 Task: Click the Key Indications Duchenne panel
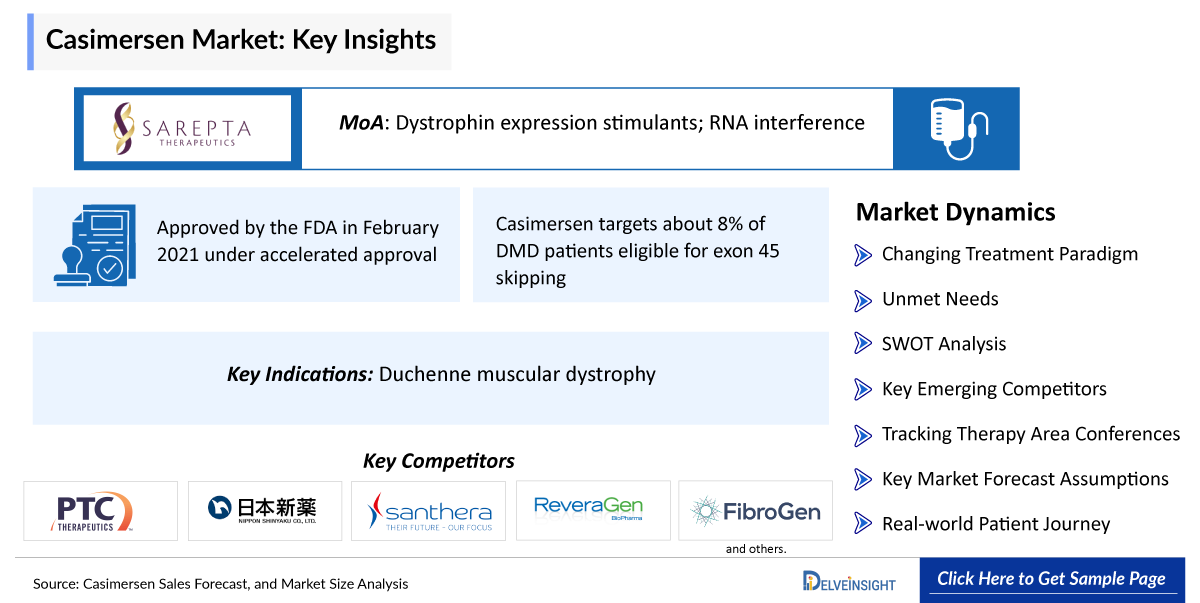point(431,377)
